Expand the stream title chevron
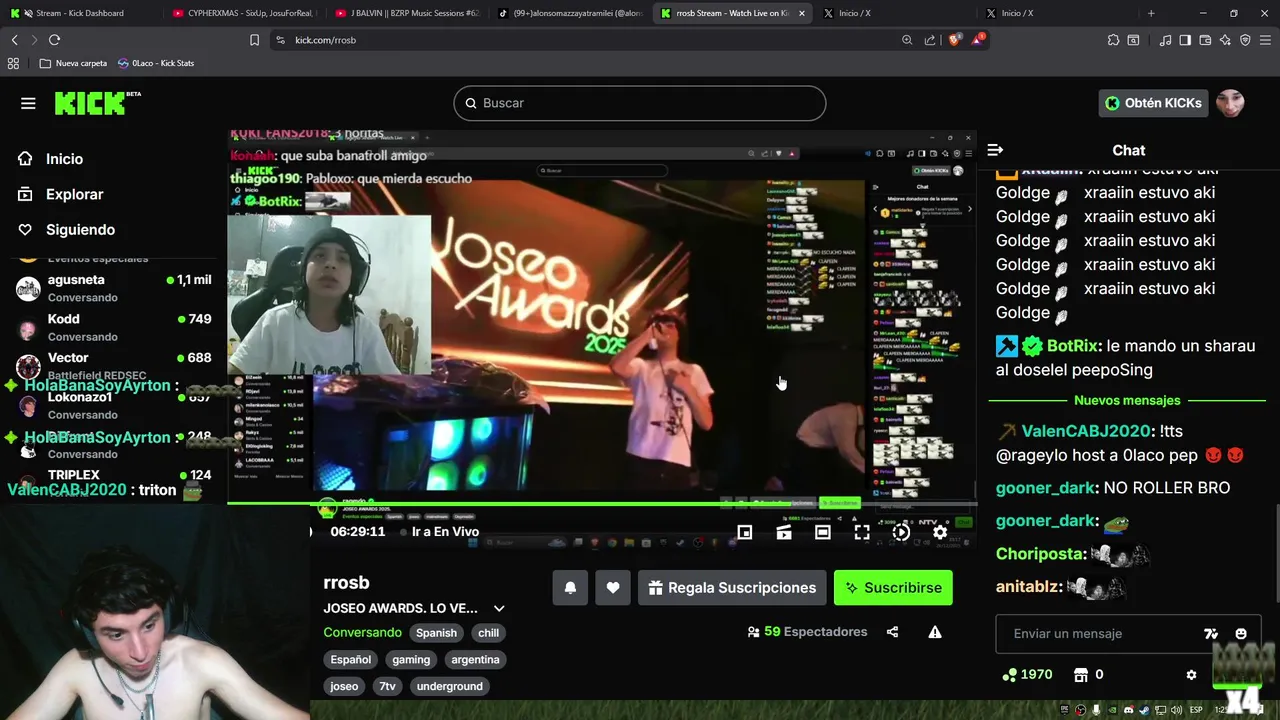The image size is (1280, 720). click(x=499, y=608)
